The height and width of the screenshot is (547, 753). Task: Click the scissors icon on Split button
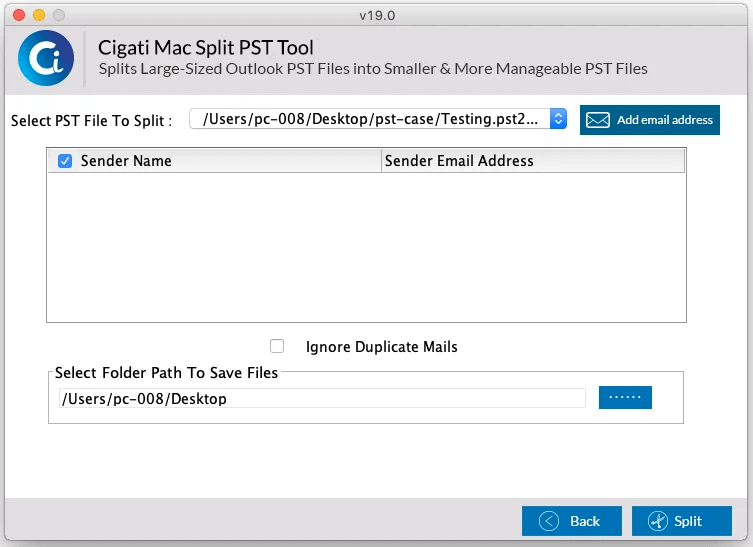point(658,521)
